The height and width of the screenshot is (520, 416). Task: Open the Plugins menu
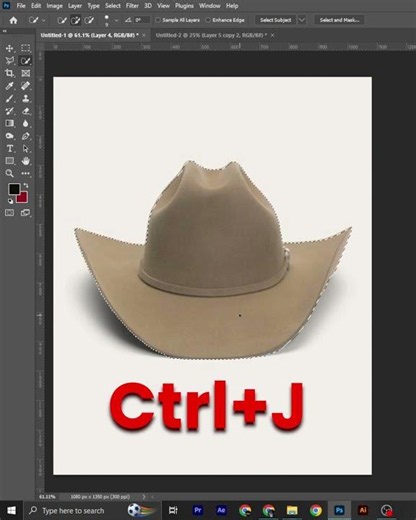184,6
